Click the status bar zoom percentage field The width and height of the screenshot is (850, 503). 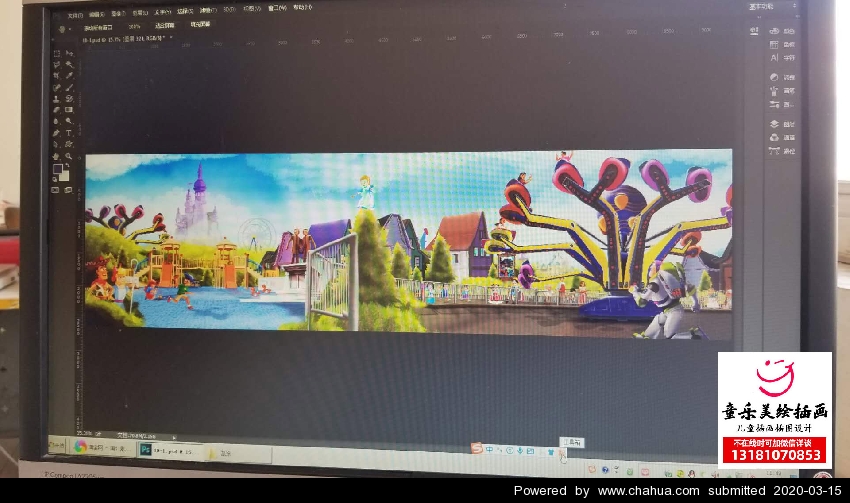tap(86, 433)
